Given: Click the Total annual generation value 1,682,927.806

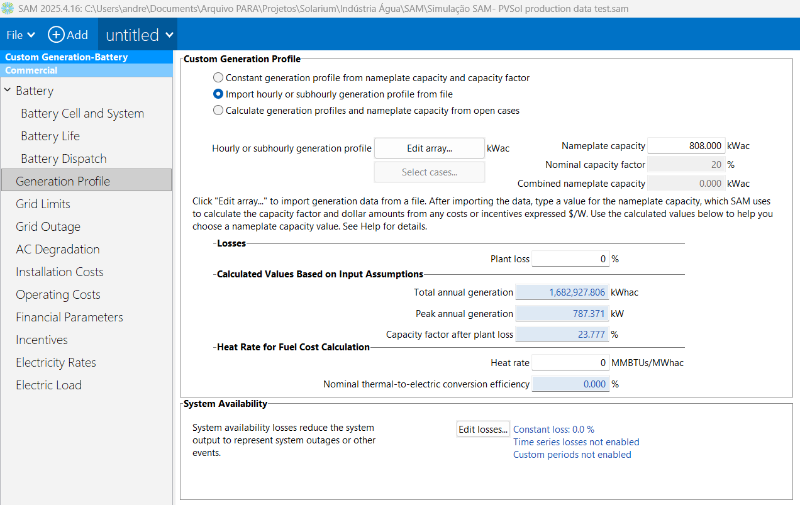Looking at the screenshot, I should [562, 292].
